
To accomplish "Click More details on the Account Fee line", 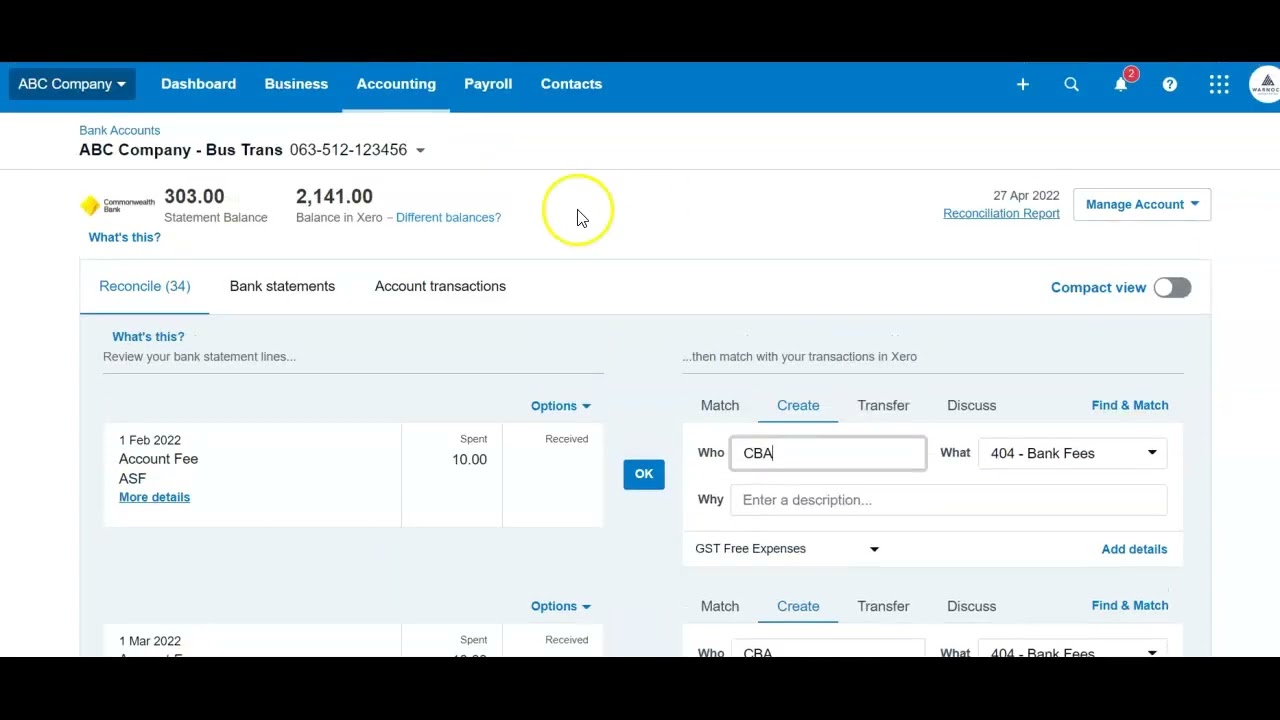I will tap(154, 497).
